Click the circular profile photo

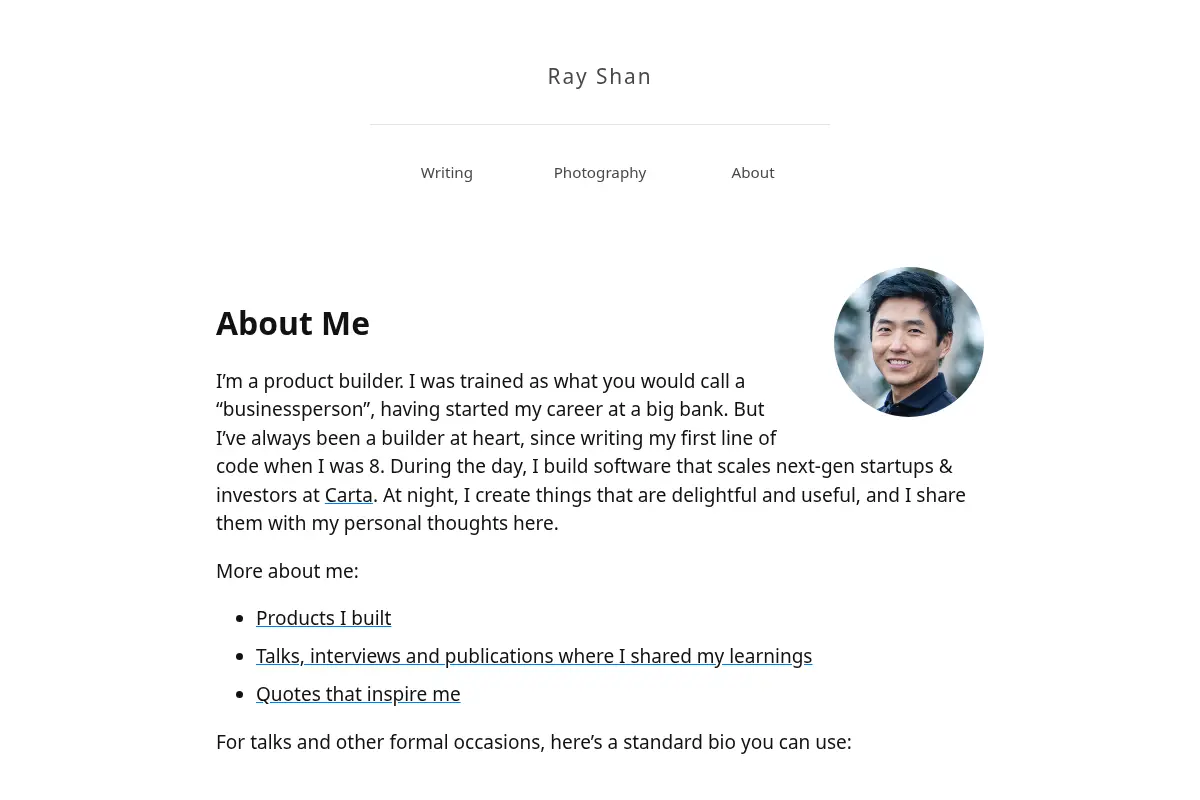(x=909, y=342)
